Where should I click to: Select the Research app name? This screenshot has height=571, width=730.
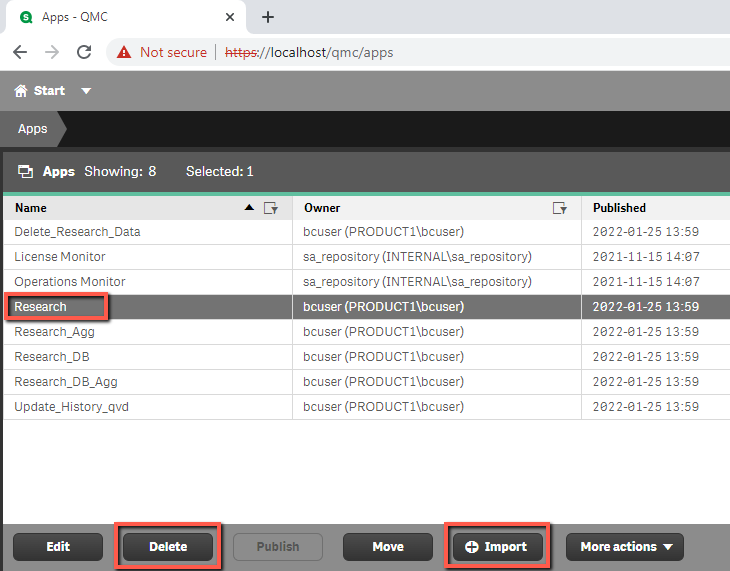coord(41,307)
